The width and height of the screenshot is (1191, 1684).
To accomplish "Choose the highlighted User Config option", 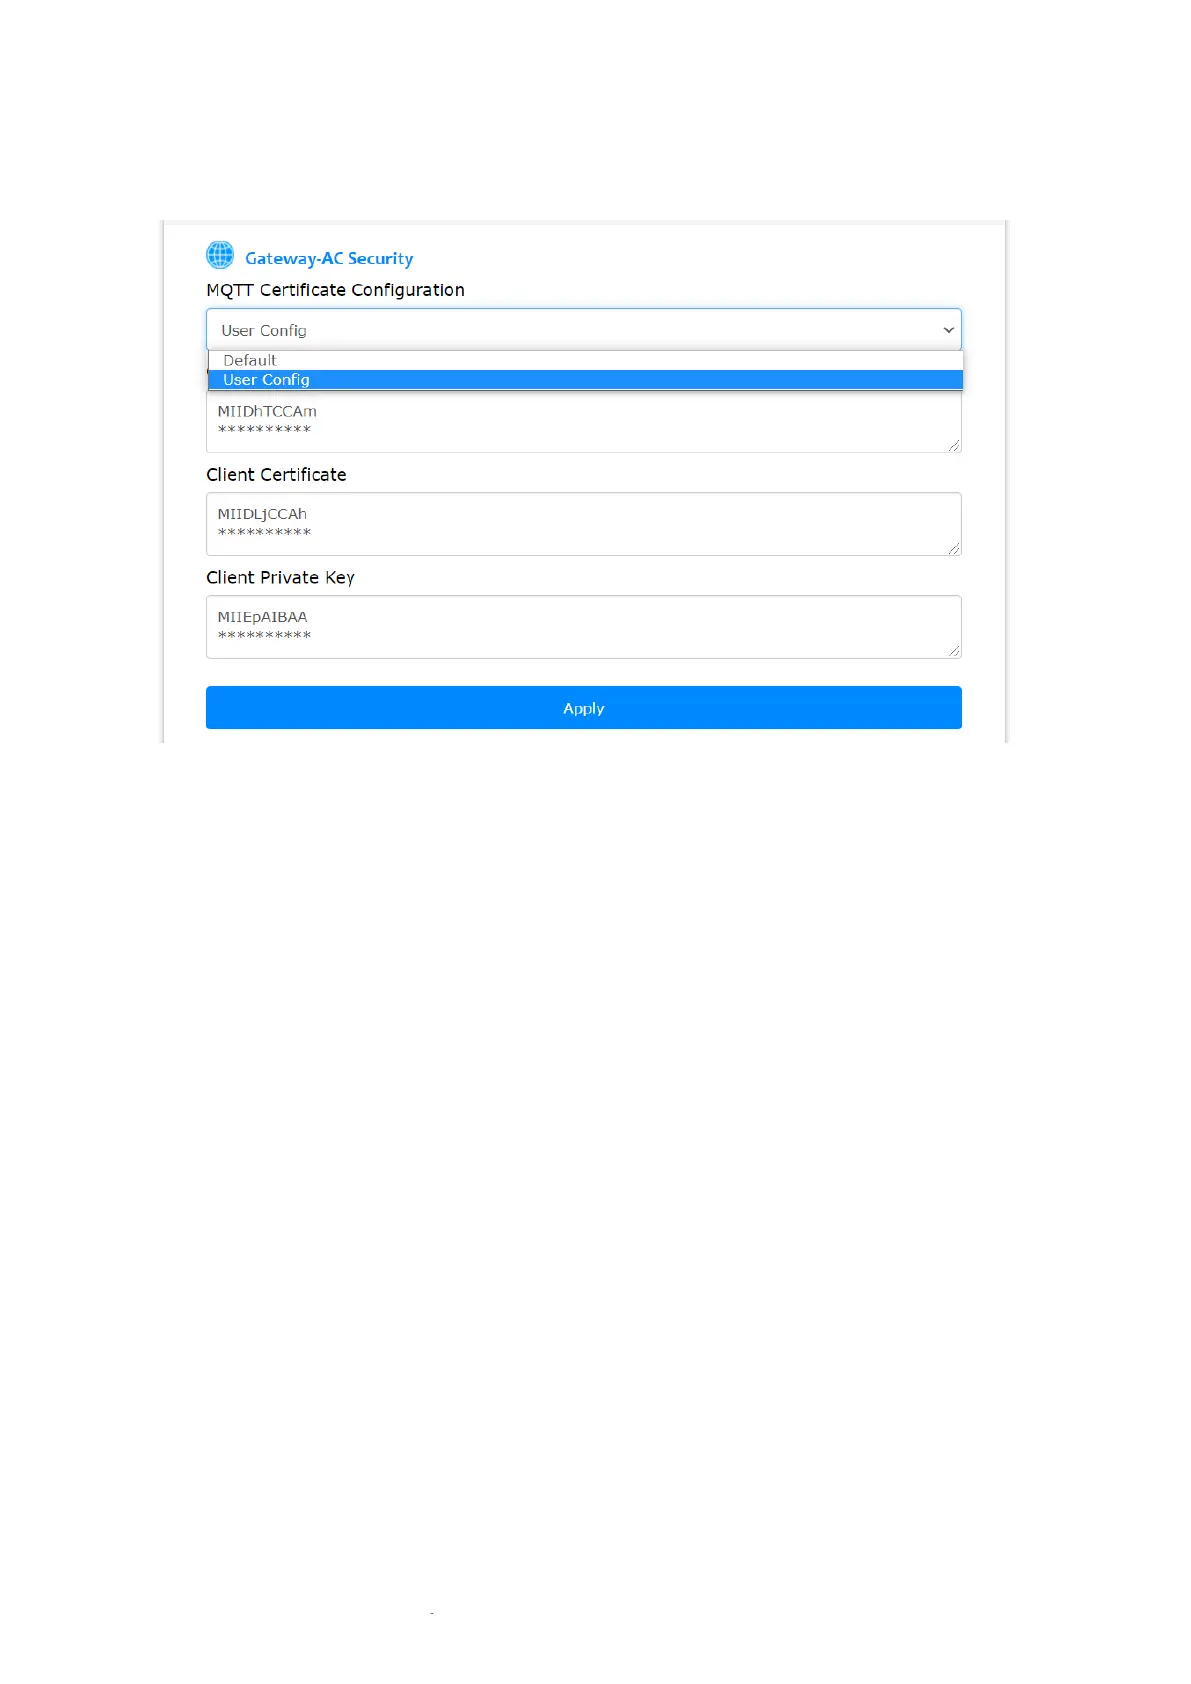I will 267,380.
